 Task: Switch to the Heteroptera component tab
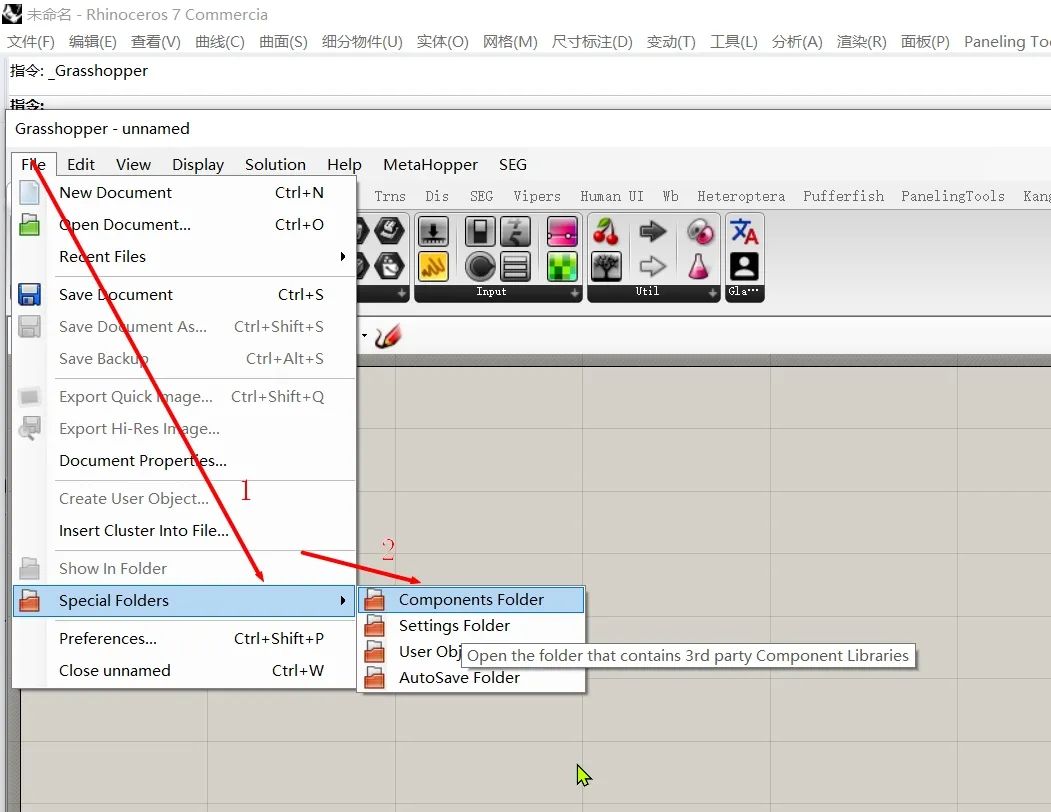coord(741,196)
